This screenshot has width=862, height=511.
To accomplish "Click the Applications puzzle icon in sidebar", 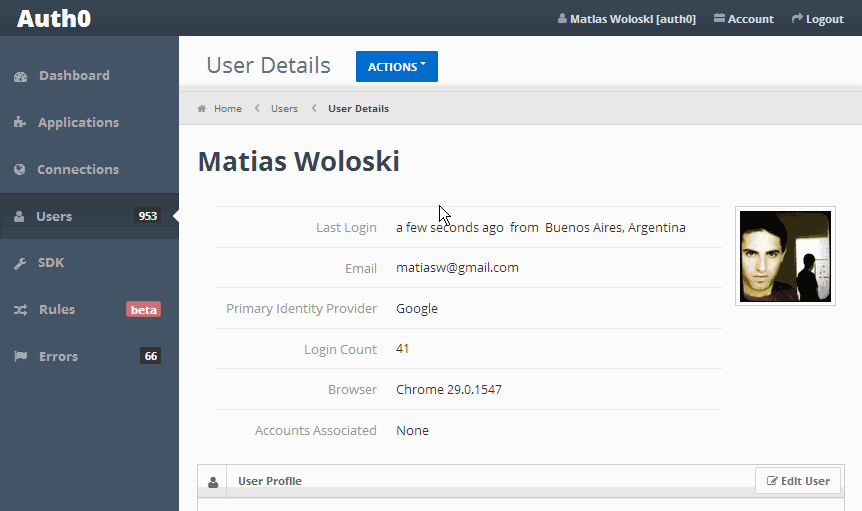I will [20, 122].
